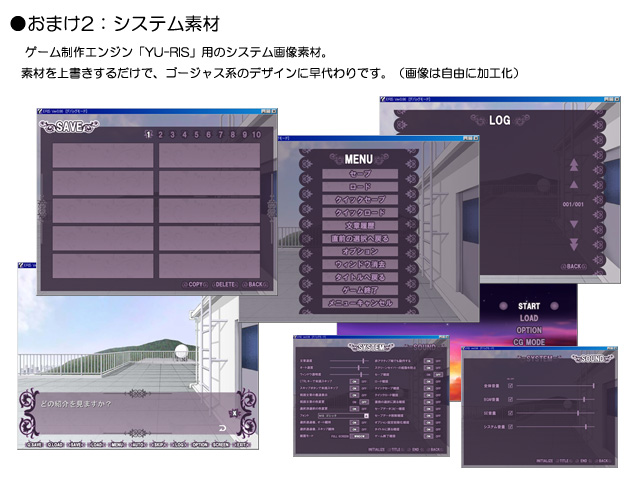Choose オプション in the MENU window
The width and height of the screenshot is (640, 480).
point(360,251)
